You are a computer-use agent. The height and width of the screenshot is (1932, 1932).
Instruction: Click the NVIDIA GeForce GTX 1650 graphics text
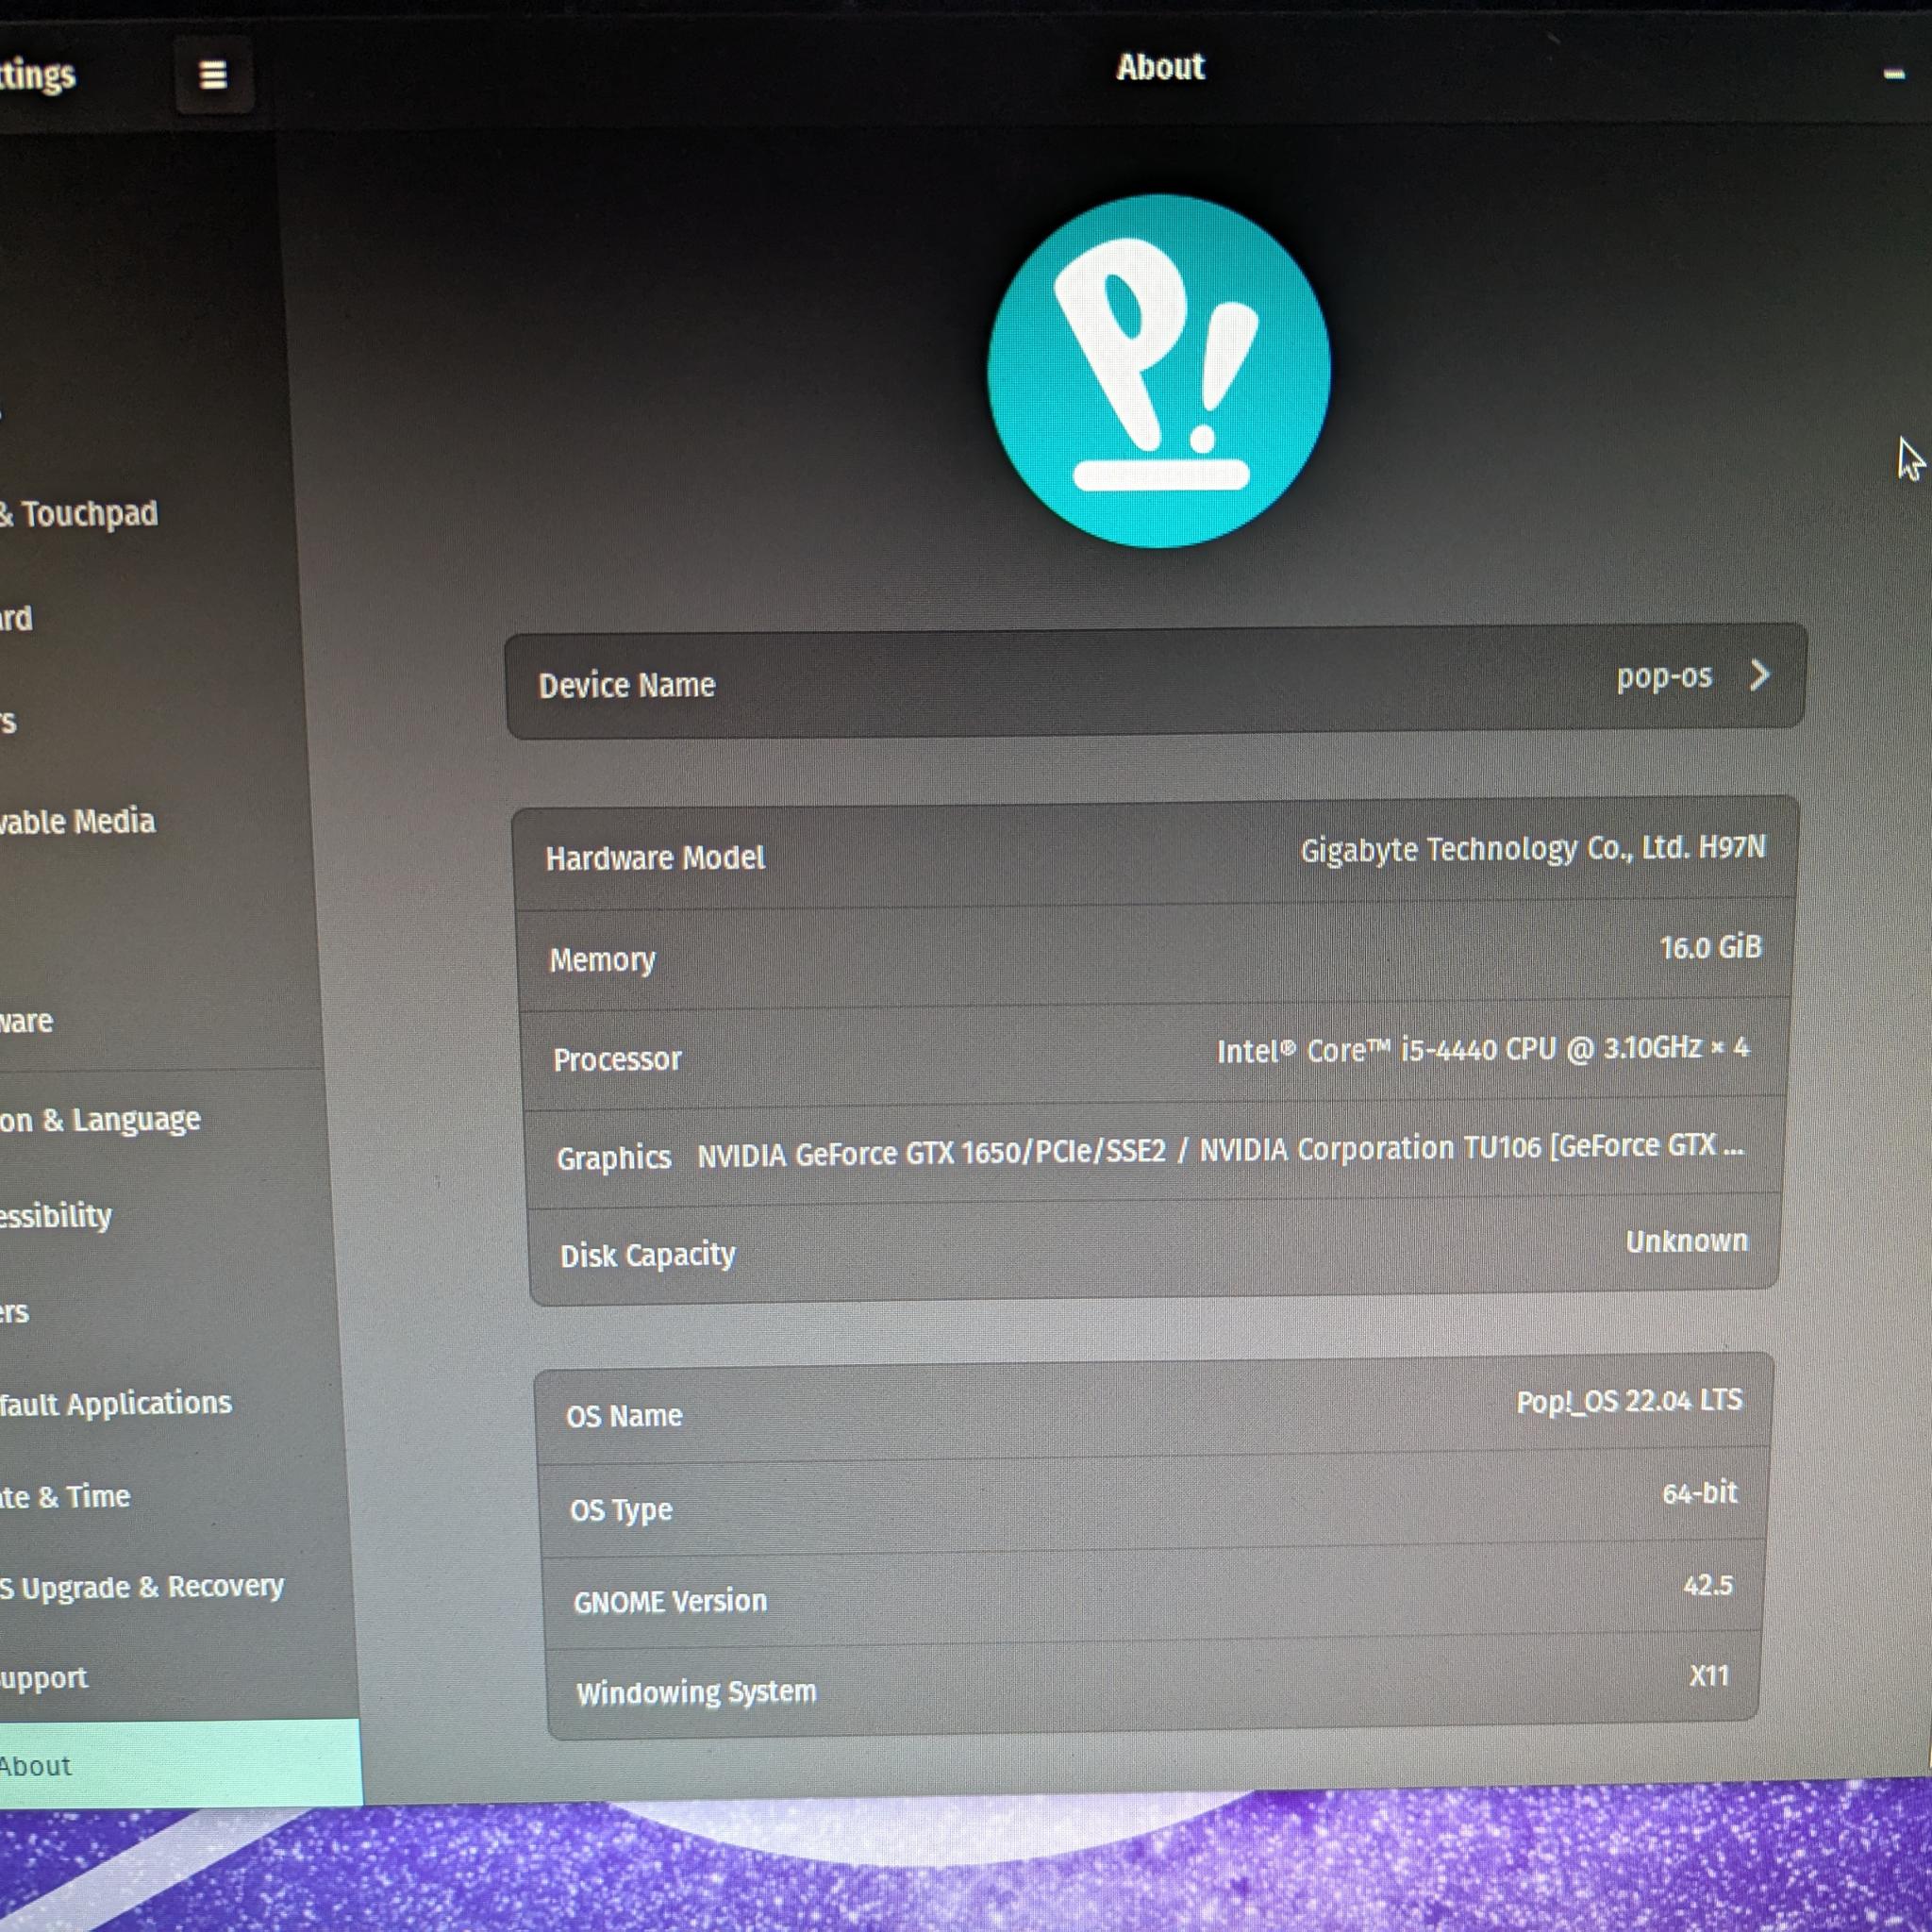click(x=1220, y=1150)
